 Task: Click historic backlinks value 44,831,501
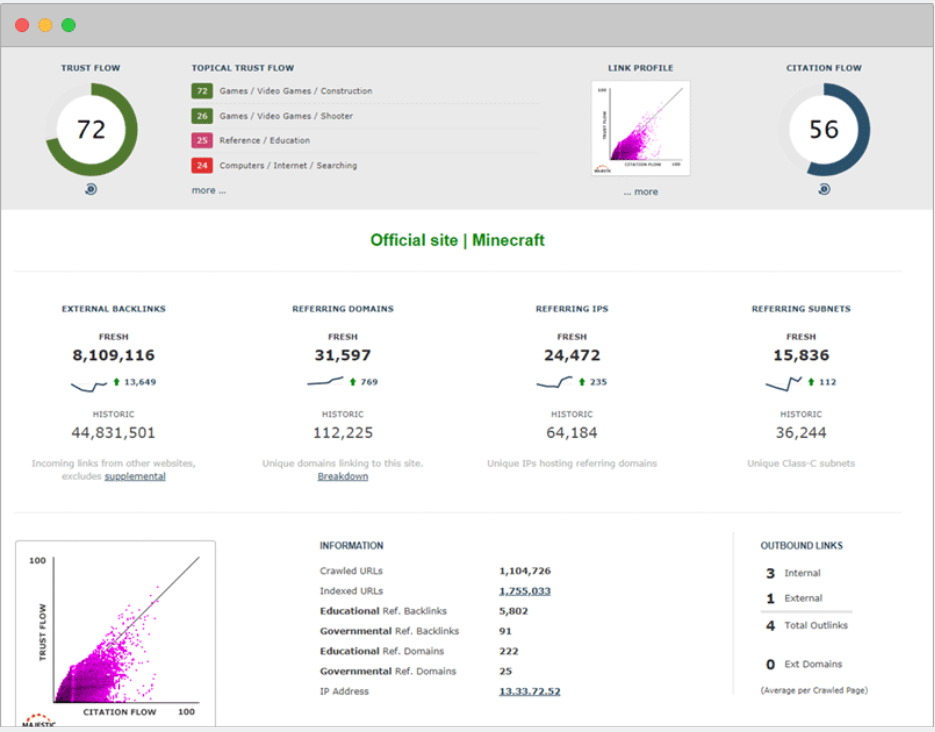(x=113, y=433)
